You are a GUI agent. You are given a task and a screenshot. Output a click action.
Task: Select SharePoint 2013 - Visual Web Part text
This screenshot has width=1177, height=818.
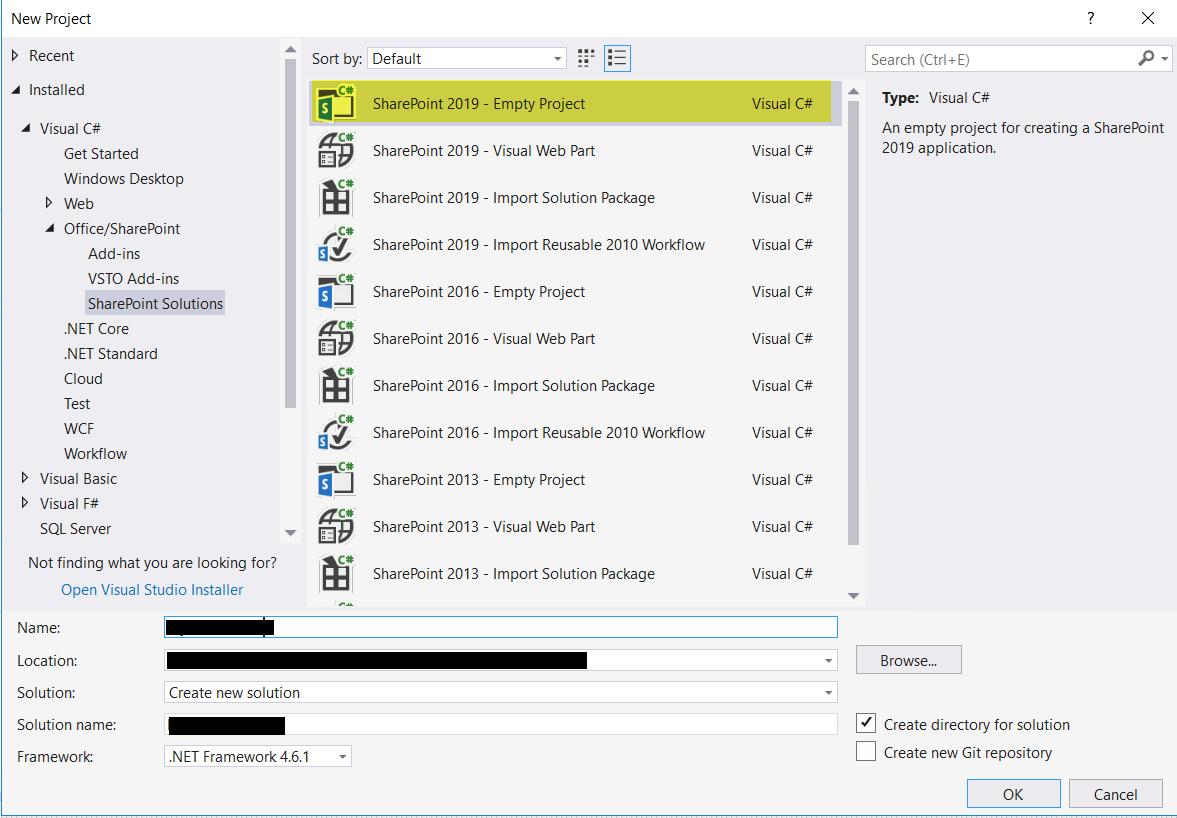tap(484, 527)
